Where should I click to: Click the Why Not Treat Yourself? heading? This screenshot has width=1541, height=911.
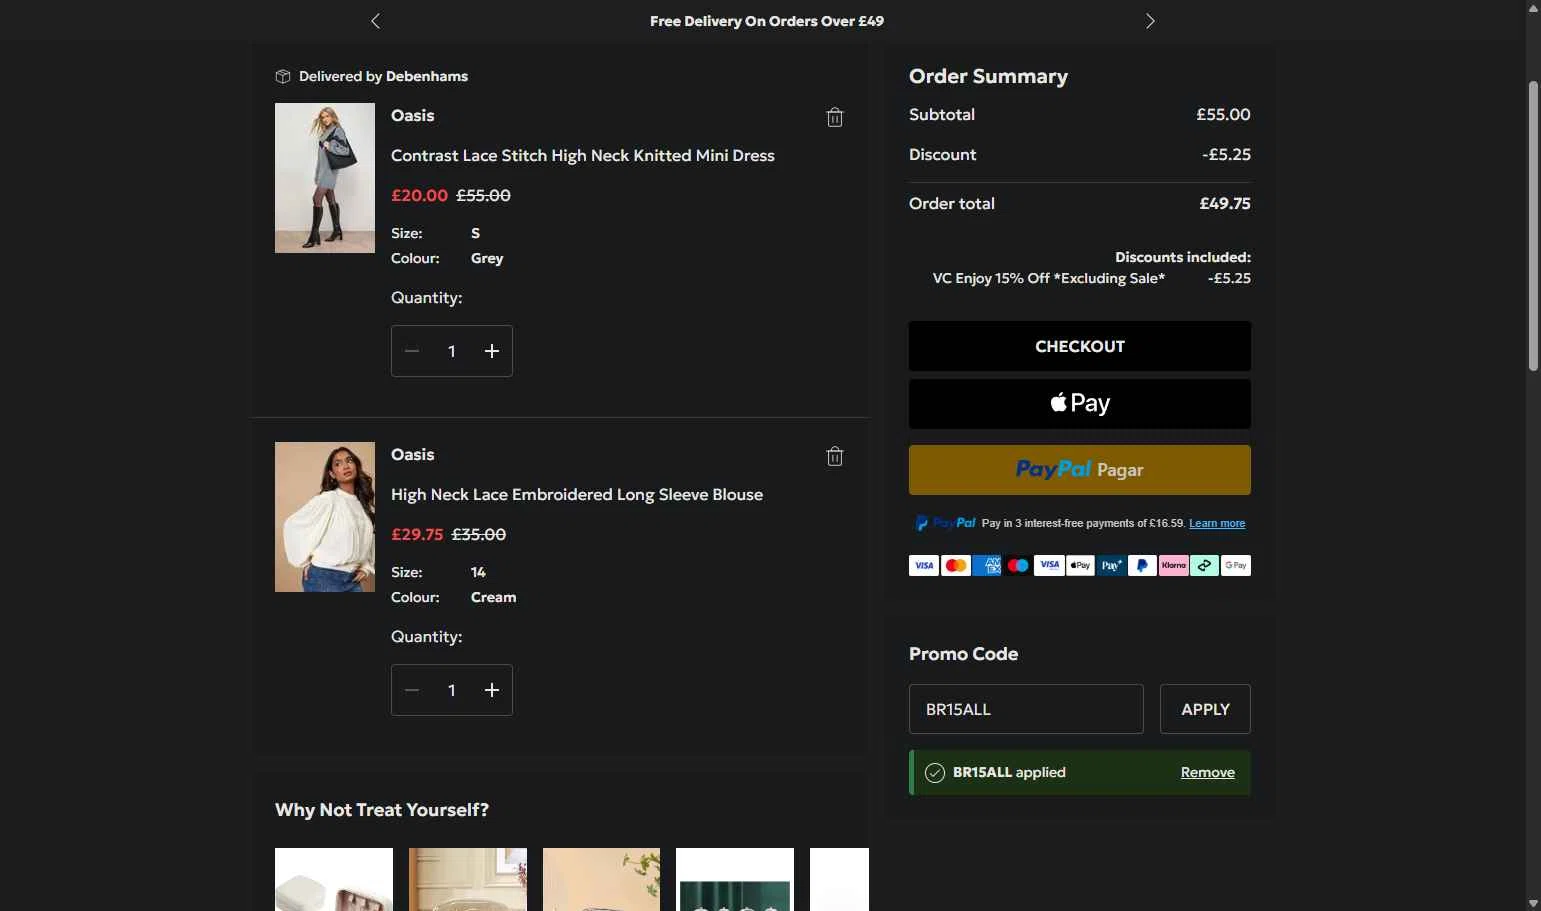(x=382, y=810)
